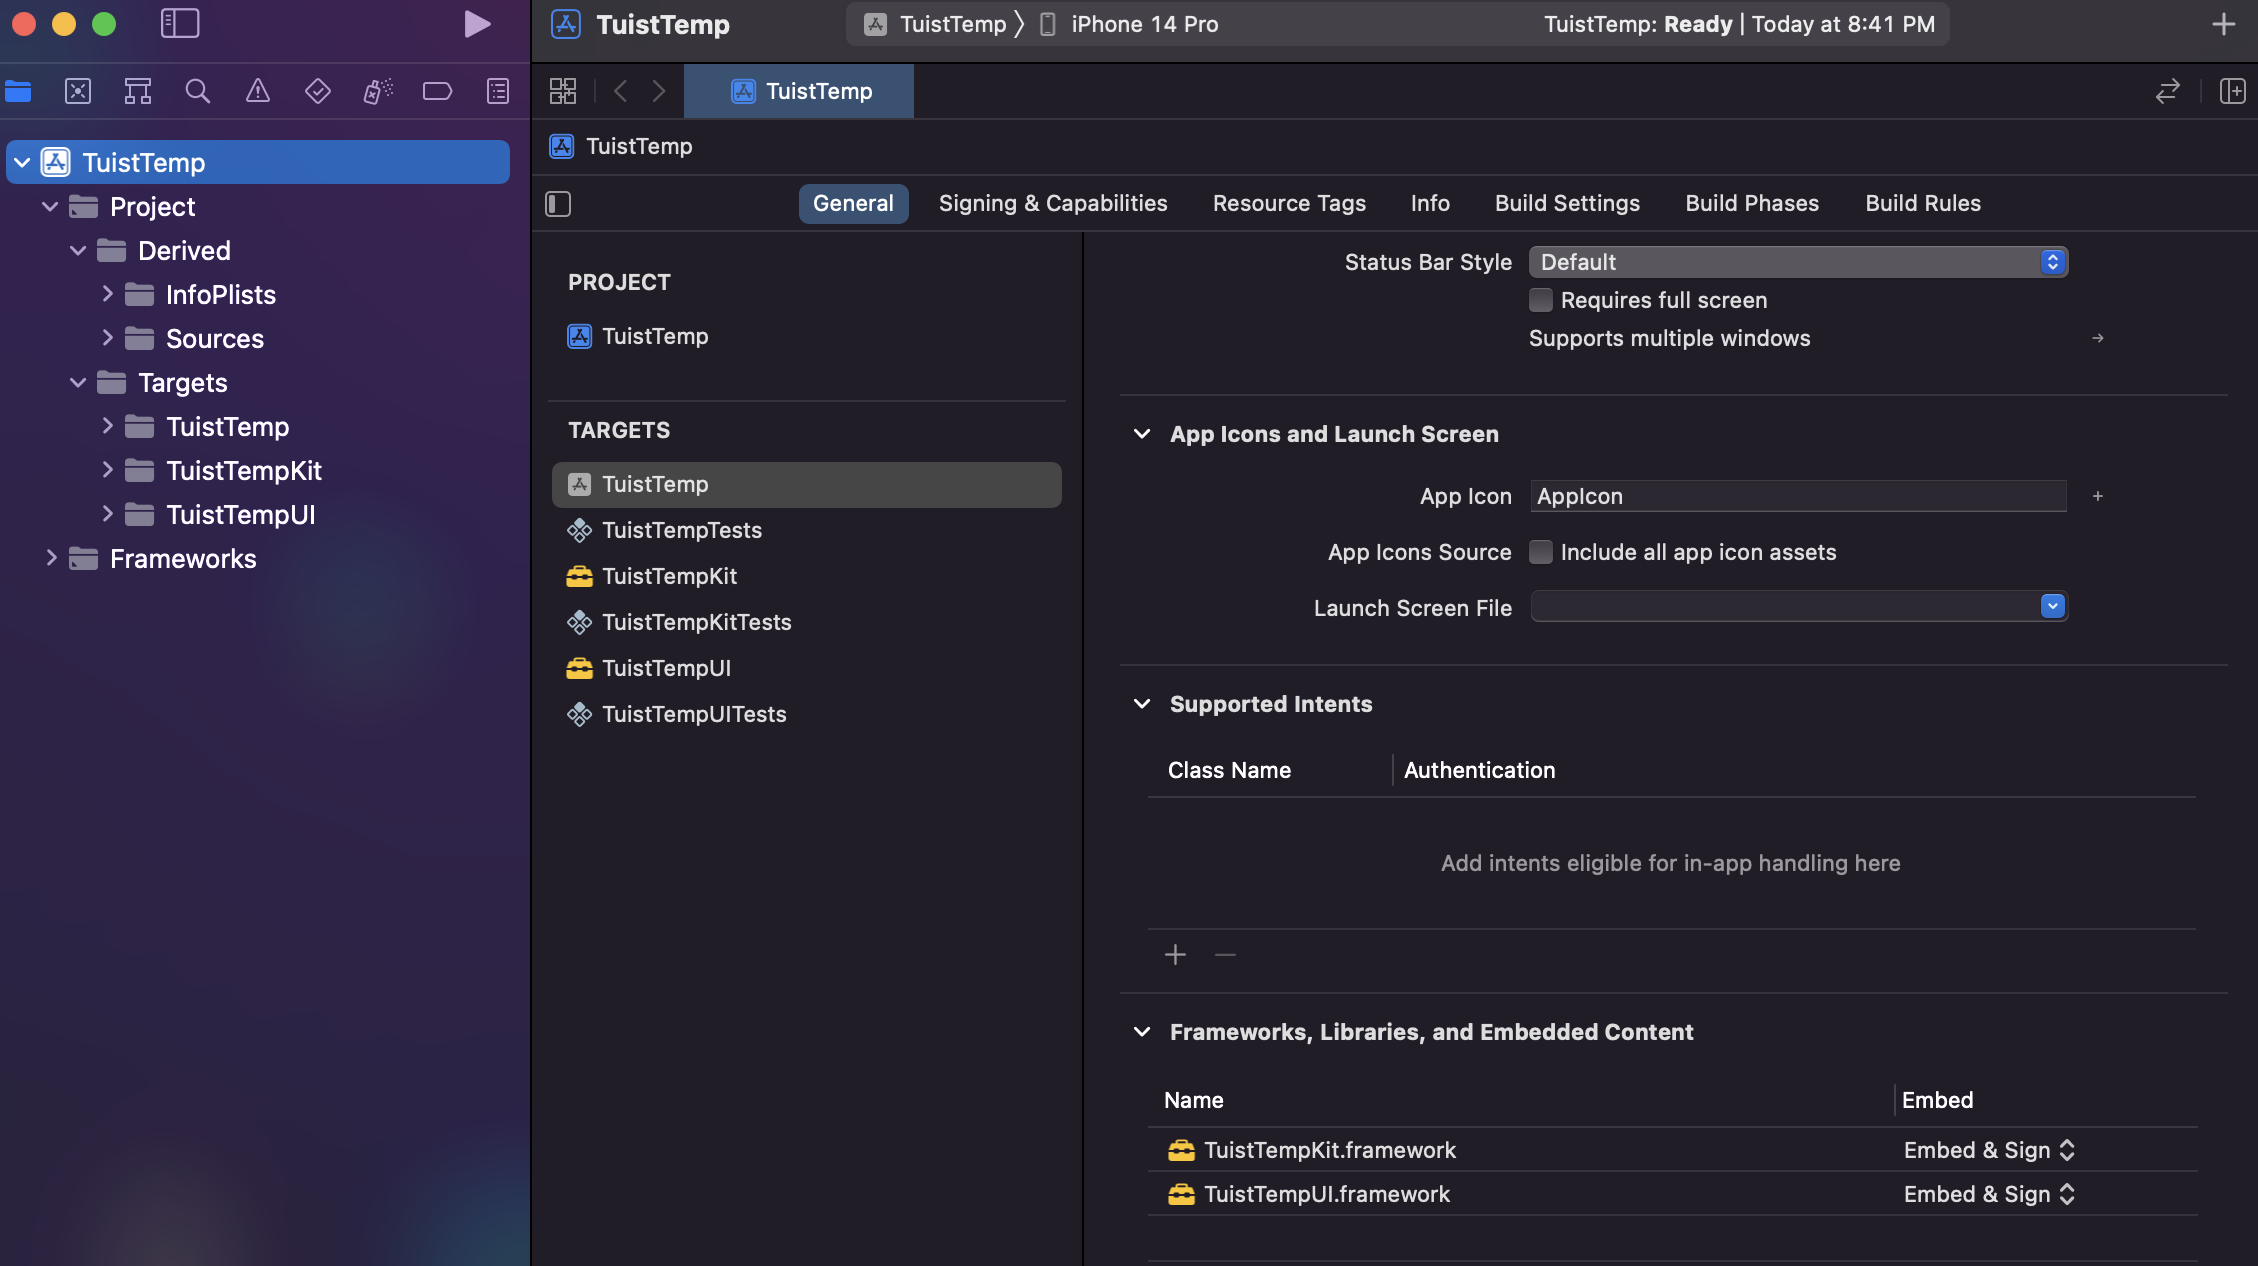2258x1266 pixels.
Task: Toggle the navigator sidebar visibility button
Action: 180,24
